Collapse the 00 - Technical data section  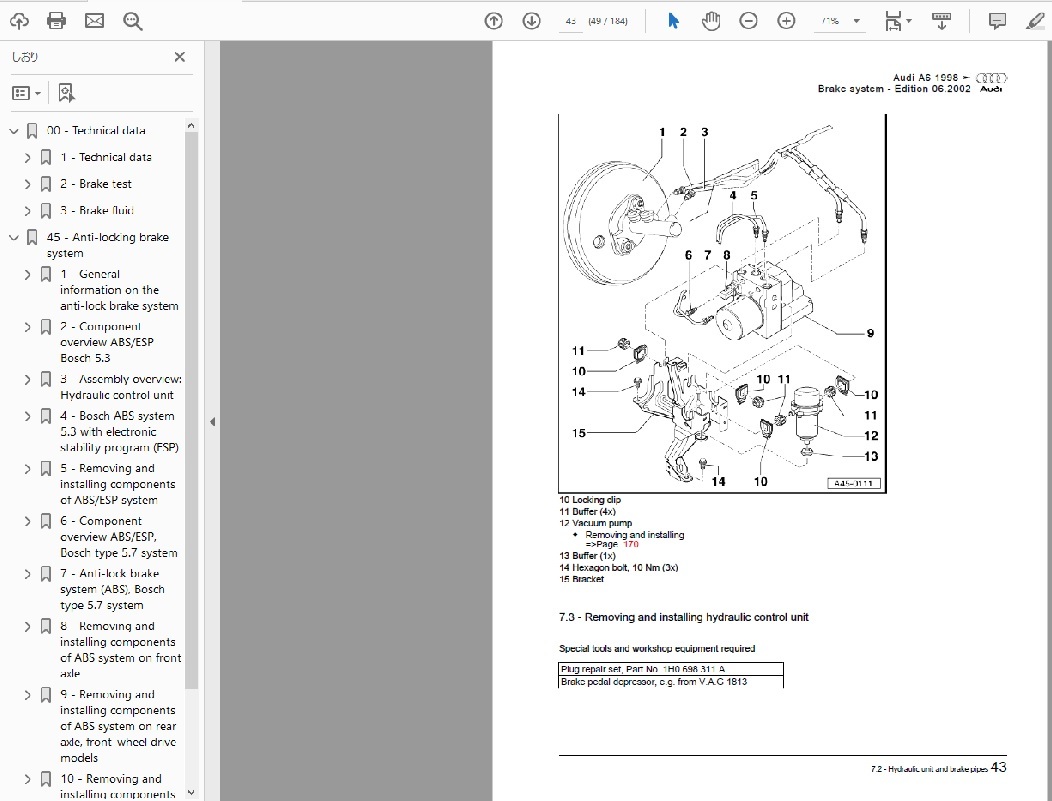click(13, 131)
